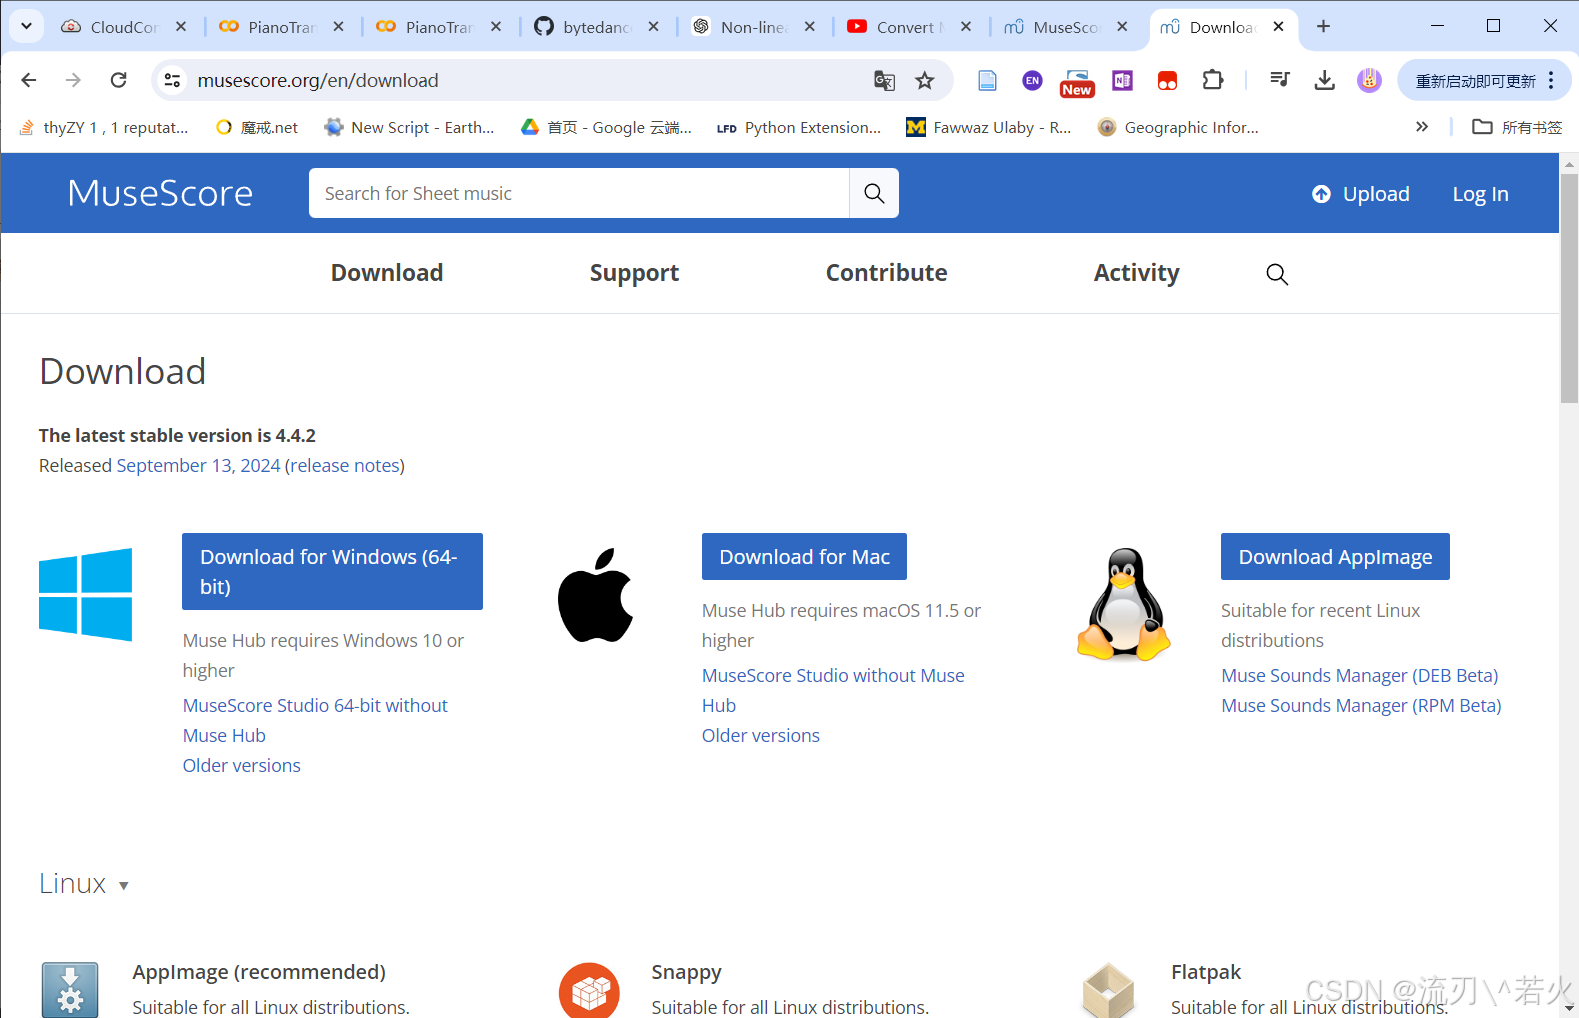This screenshot has width=1579, height=1018.
Task: Open the release notes link
Action: pos(346,465)
